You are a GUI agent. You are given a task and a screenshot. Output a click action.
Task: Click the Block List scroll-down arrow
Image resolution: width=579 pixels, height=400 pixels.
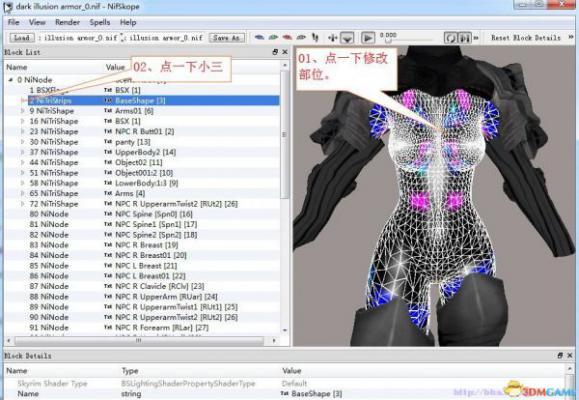(x=285, y=331)
